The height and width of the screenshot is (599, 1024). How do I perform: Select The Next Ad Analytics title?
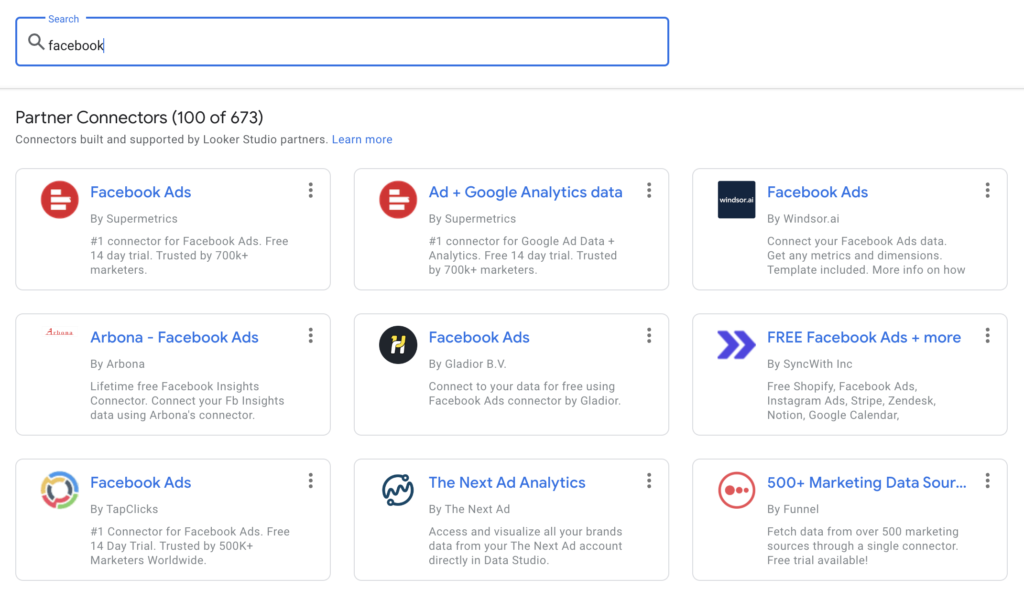coord(507,482)
